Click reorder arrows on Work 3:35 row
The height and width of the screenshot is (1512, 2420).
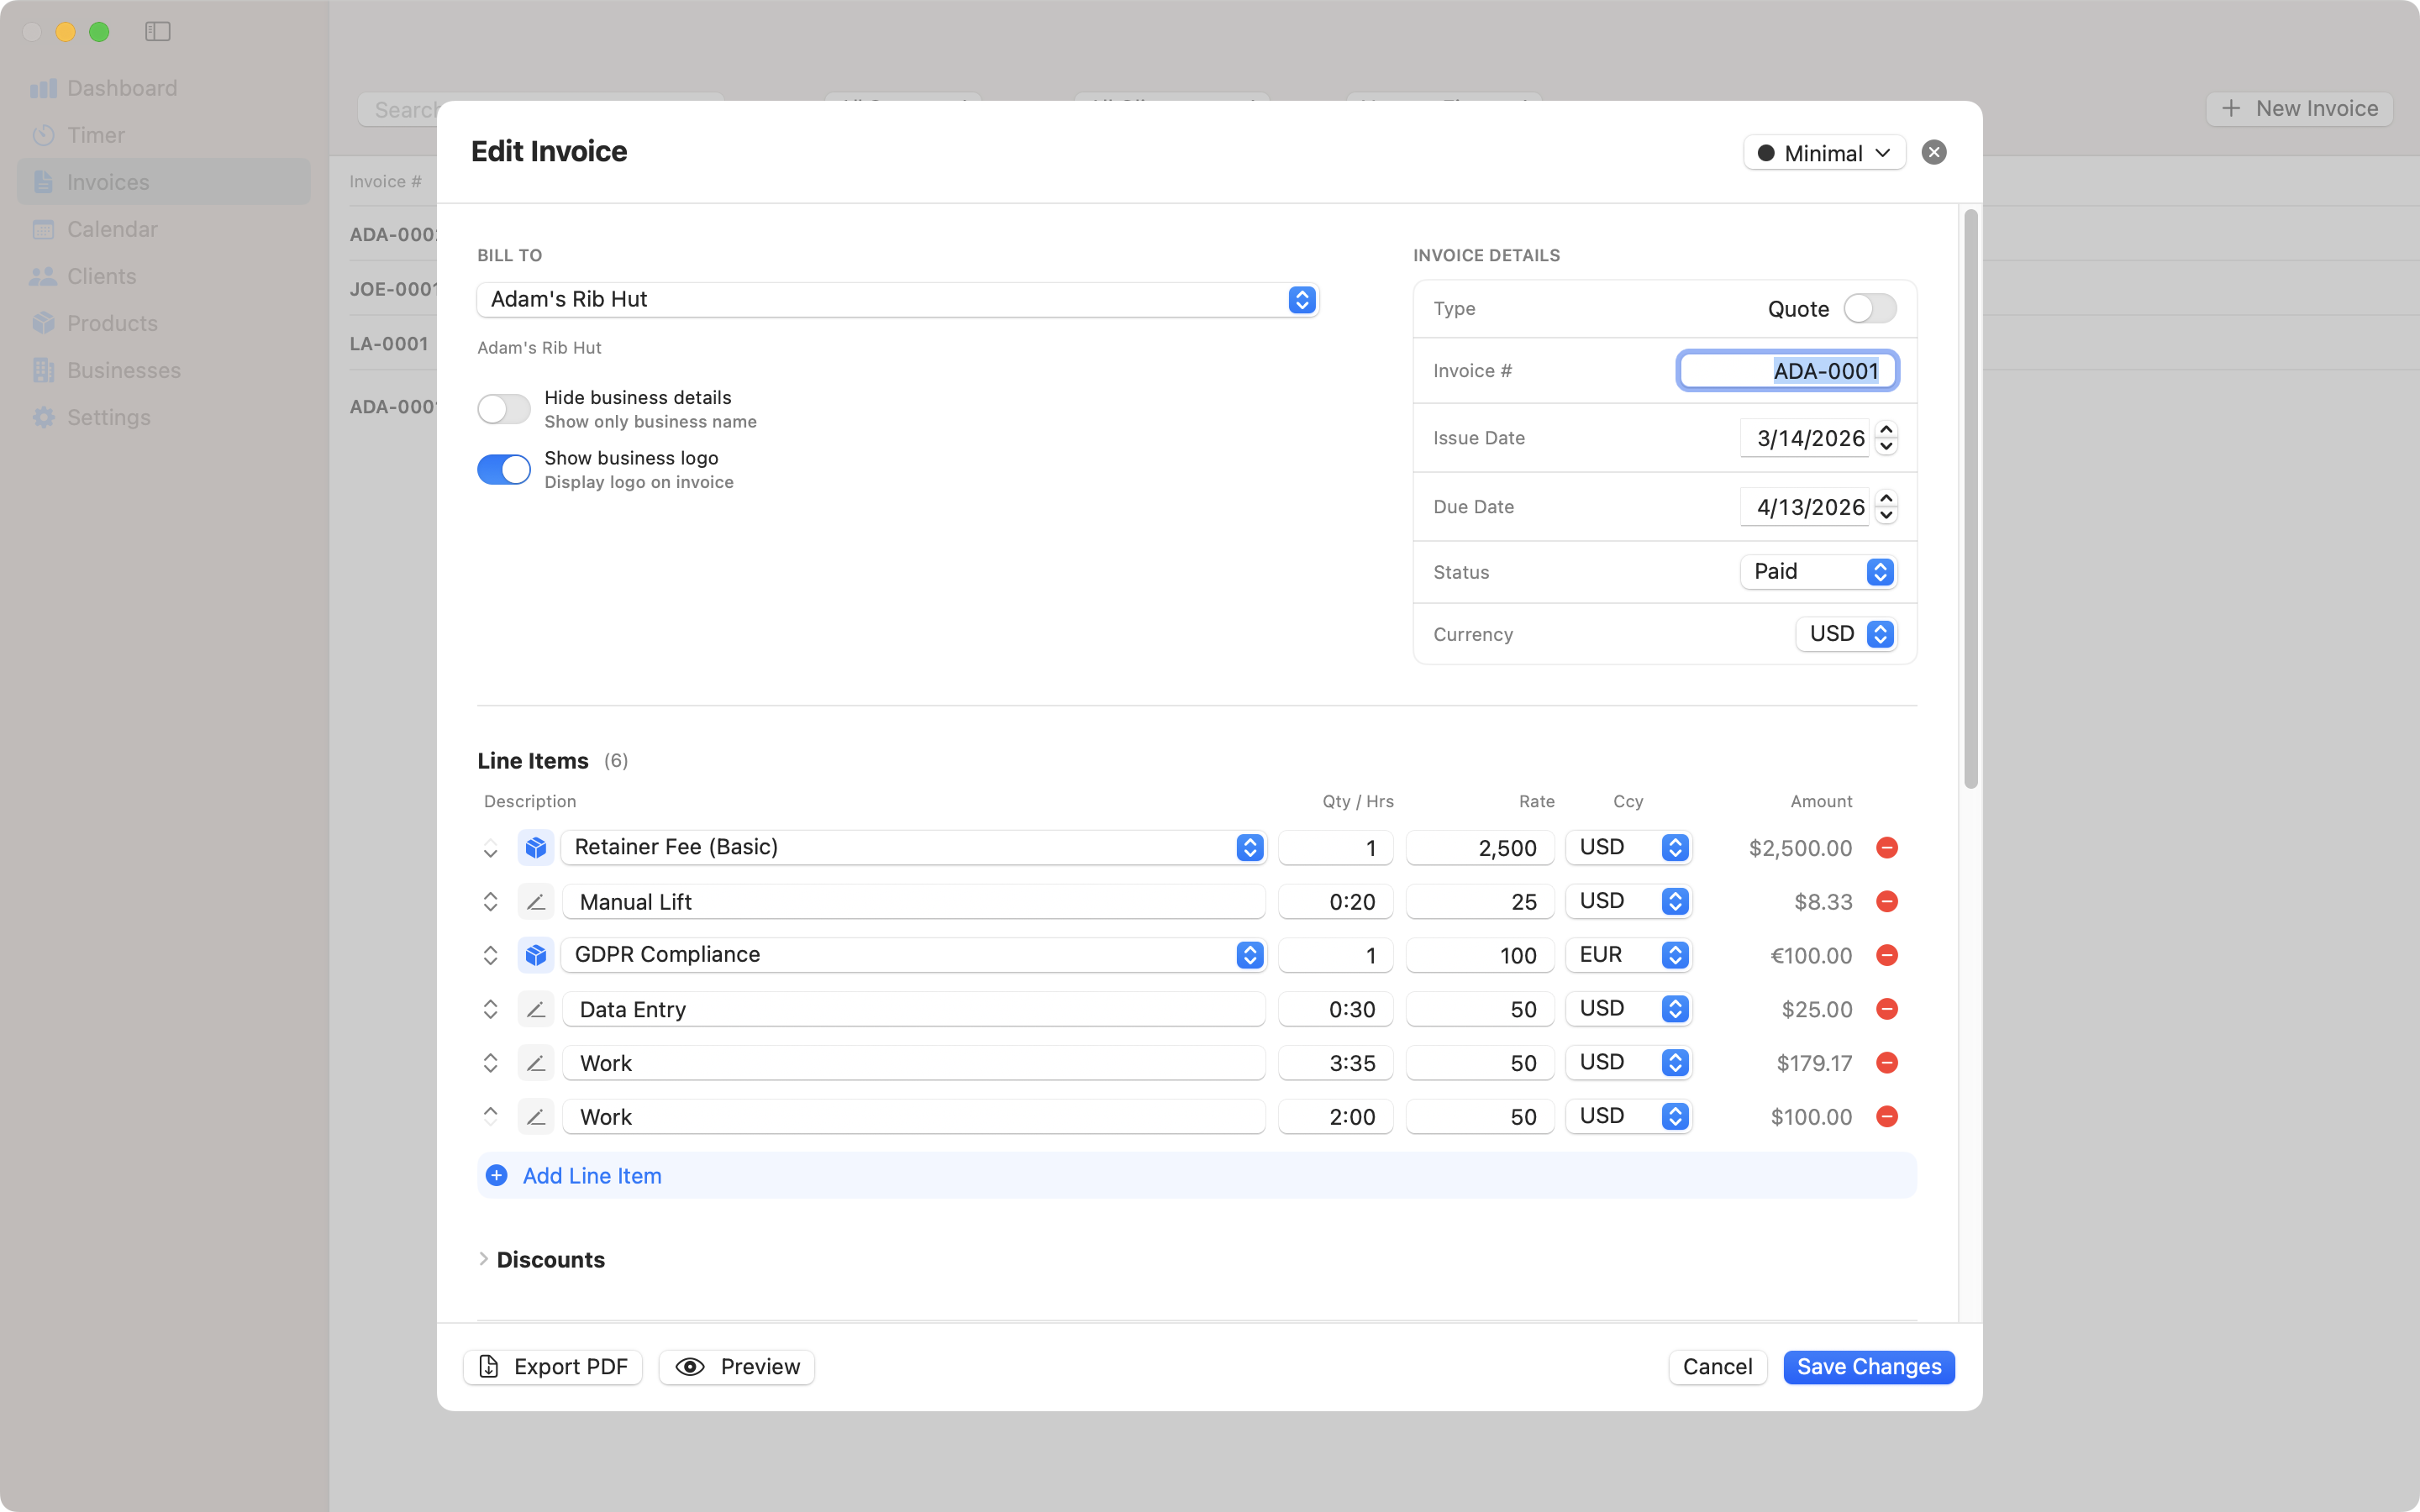click(x=490, y=1063)
